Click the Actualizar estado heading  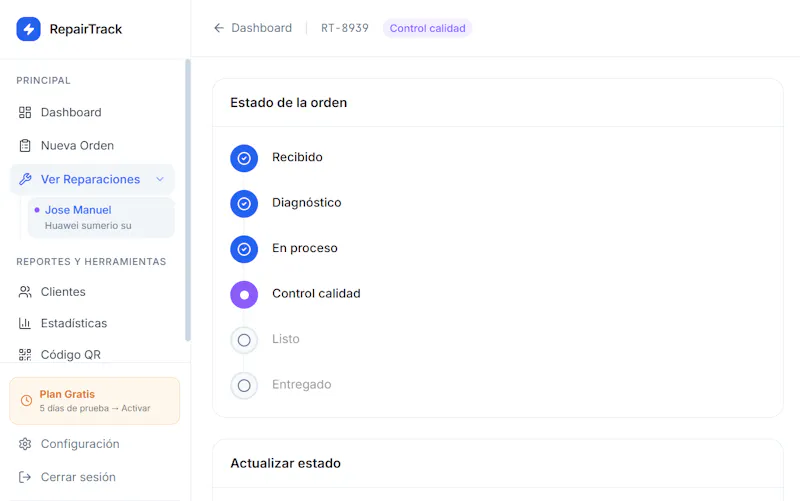point(286,463)
